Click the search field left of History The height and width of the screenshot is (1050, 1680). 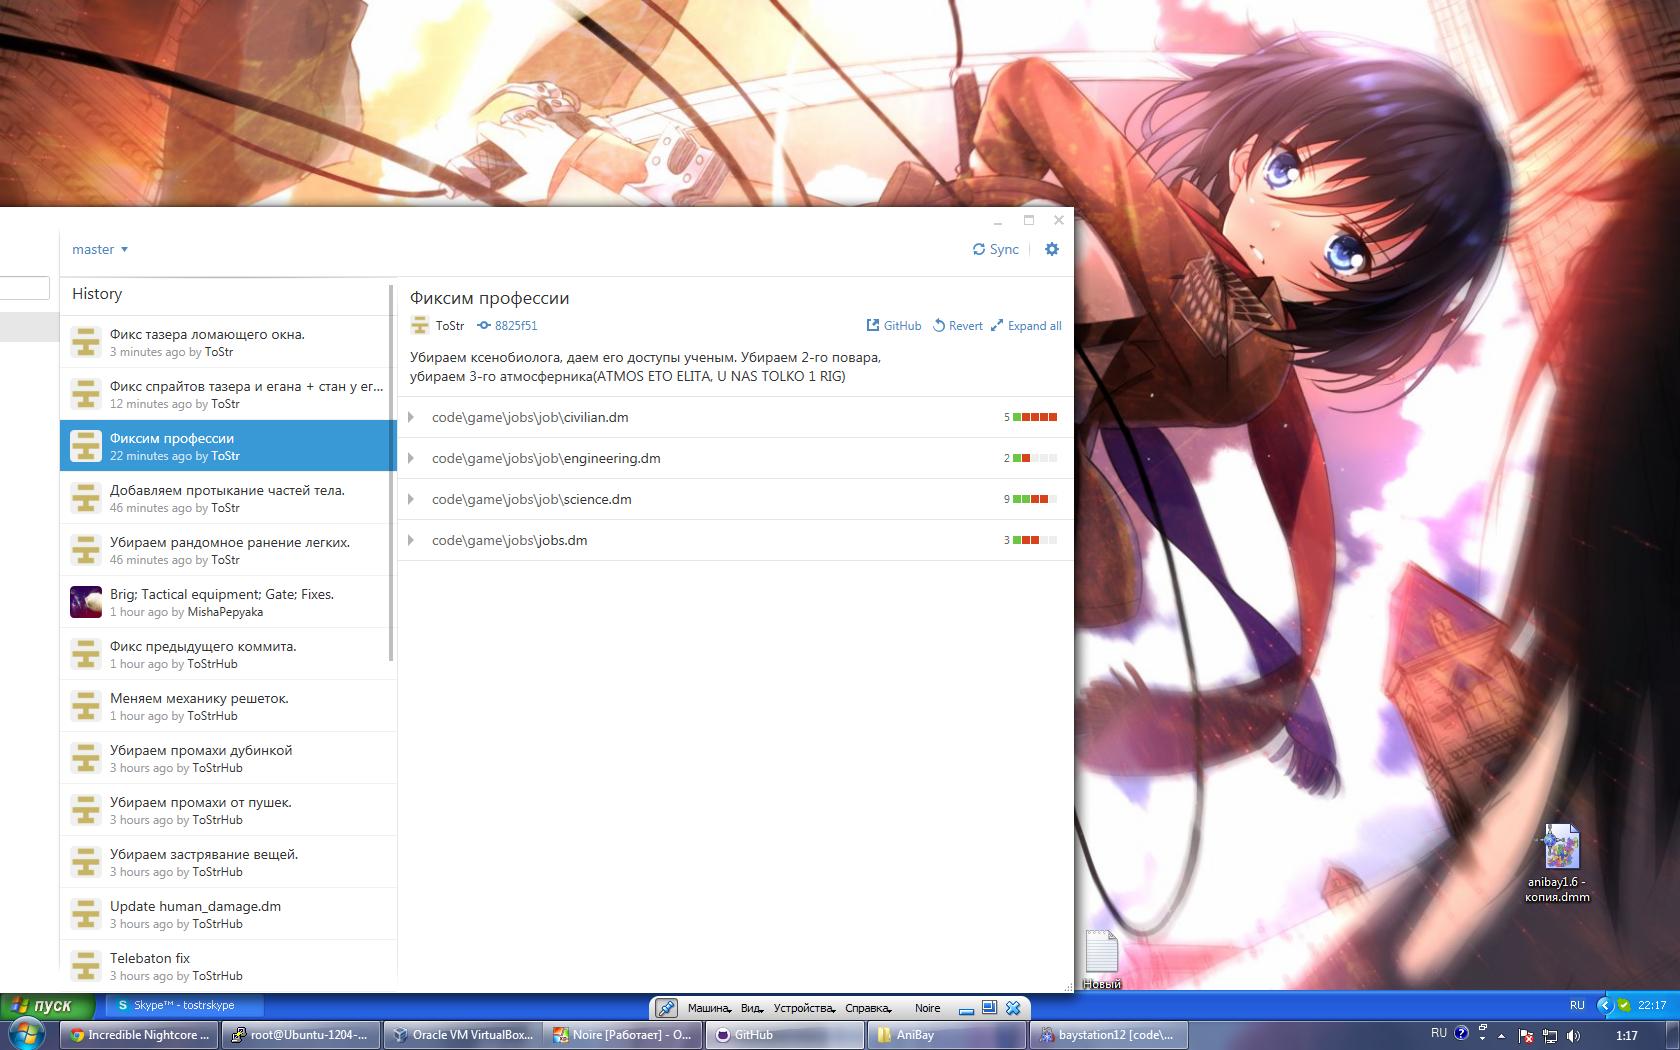(x=24, y=288)
